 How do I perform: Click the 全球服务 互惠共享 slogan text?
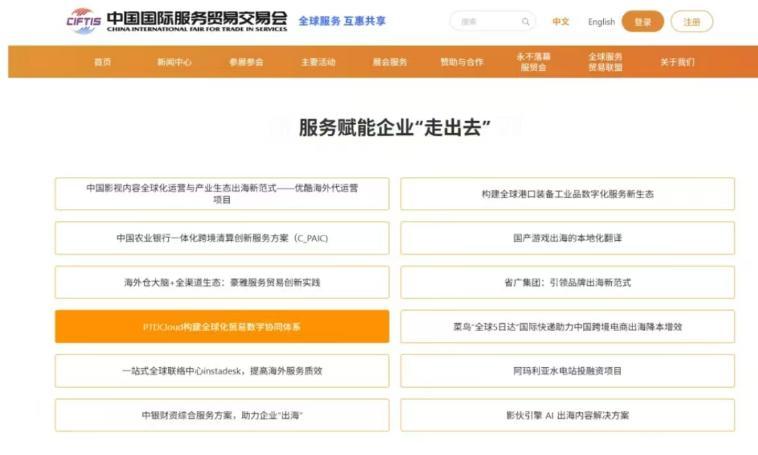pos(342,21)
